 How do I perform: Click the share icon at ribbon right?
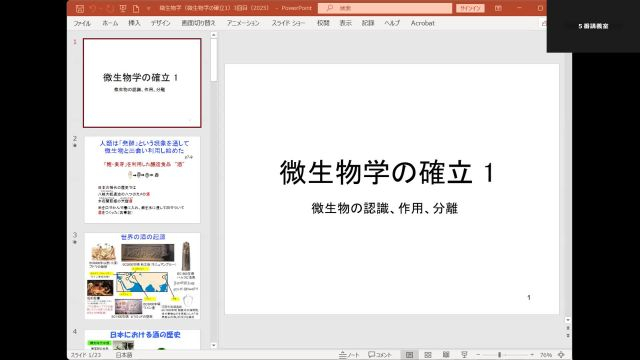coord(544,23)
